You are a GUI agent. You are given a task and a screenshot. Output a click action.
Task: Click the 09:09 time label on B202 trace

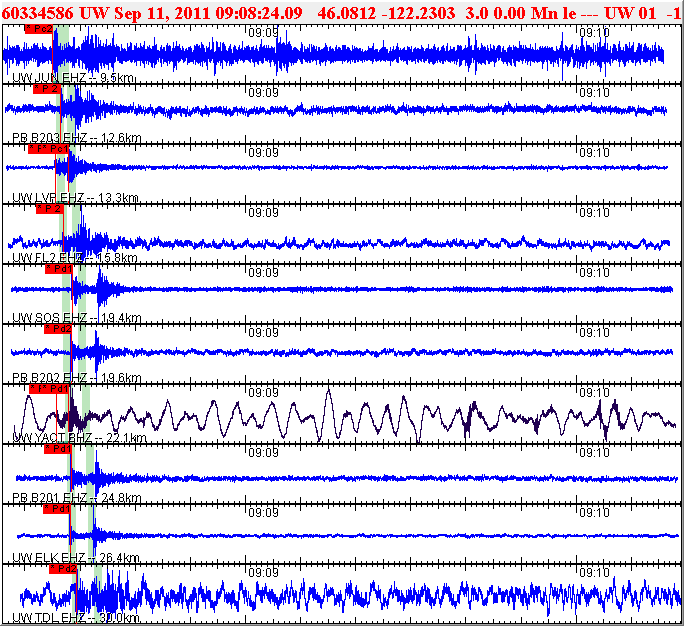coord(263,332)
